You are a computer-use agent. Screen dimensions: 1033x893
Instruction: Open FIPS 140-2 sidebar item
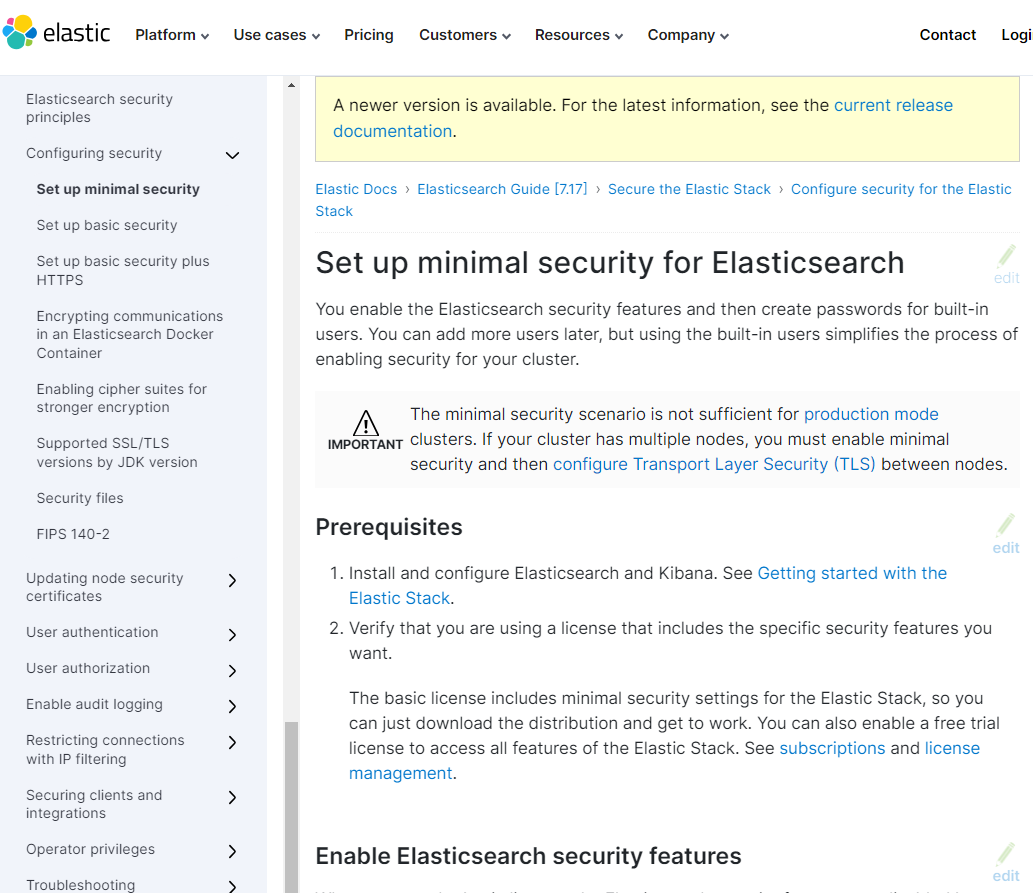tap(73, 534)
